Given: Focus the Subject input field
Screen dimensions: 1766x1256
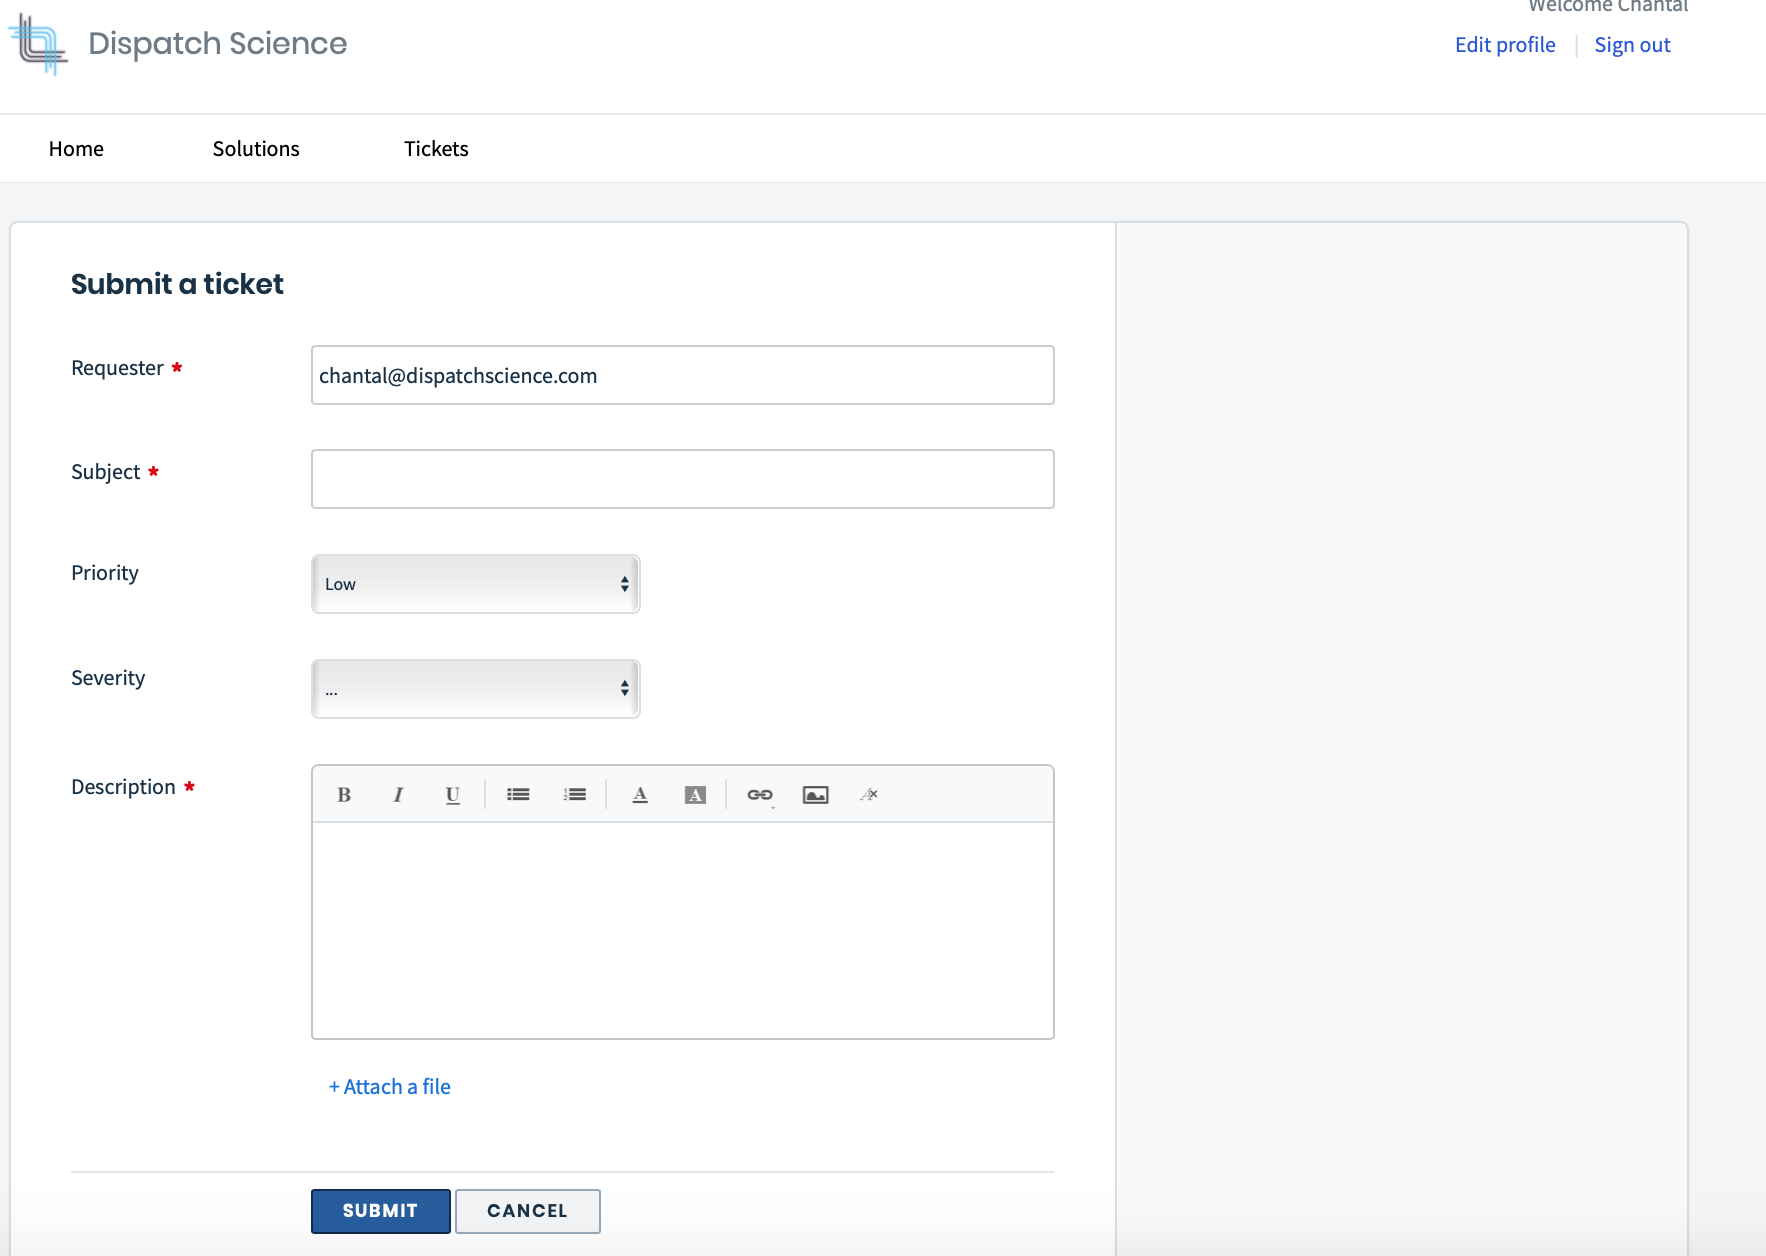Looking at the screenshot, I should point(683,479).
